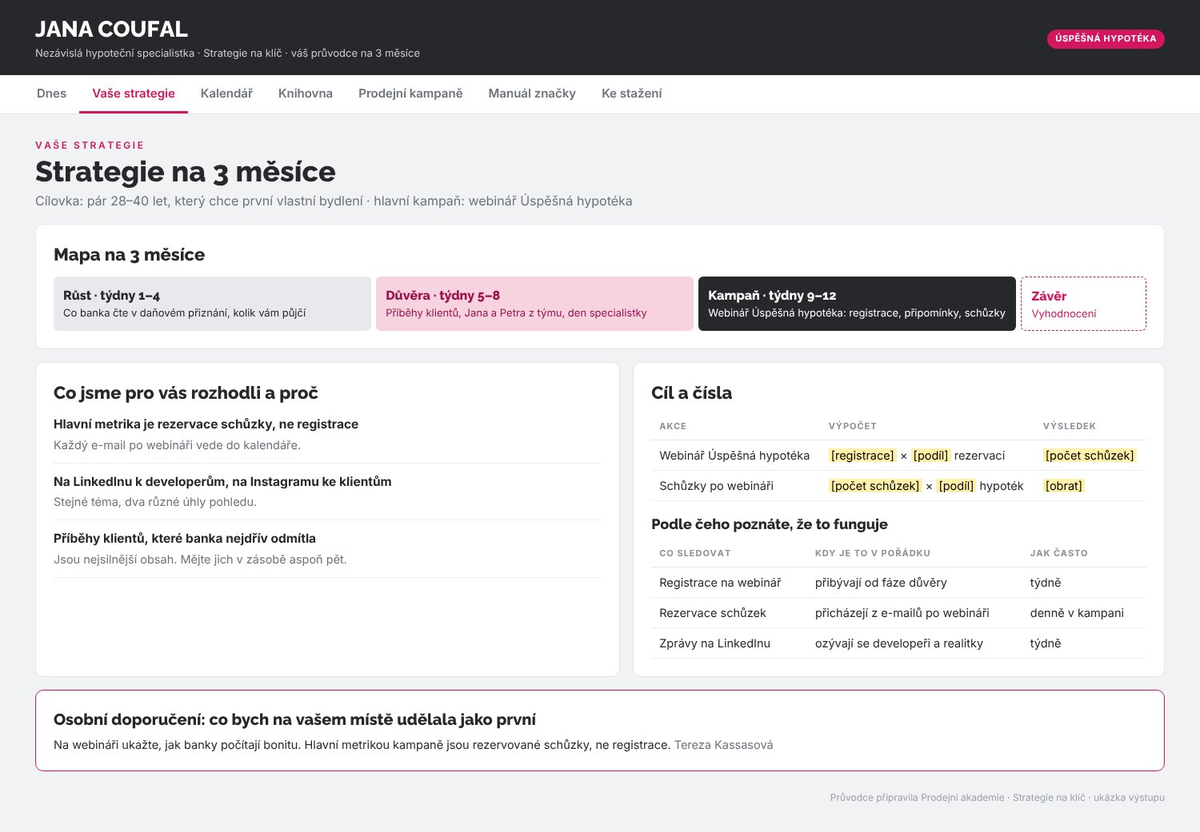
Task: Click "Na LinkedInu k developerům, na Instagramu ke klientům"
Action: pyautogui.click(x=222, y=482)
